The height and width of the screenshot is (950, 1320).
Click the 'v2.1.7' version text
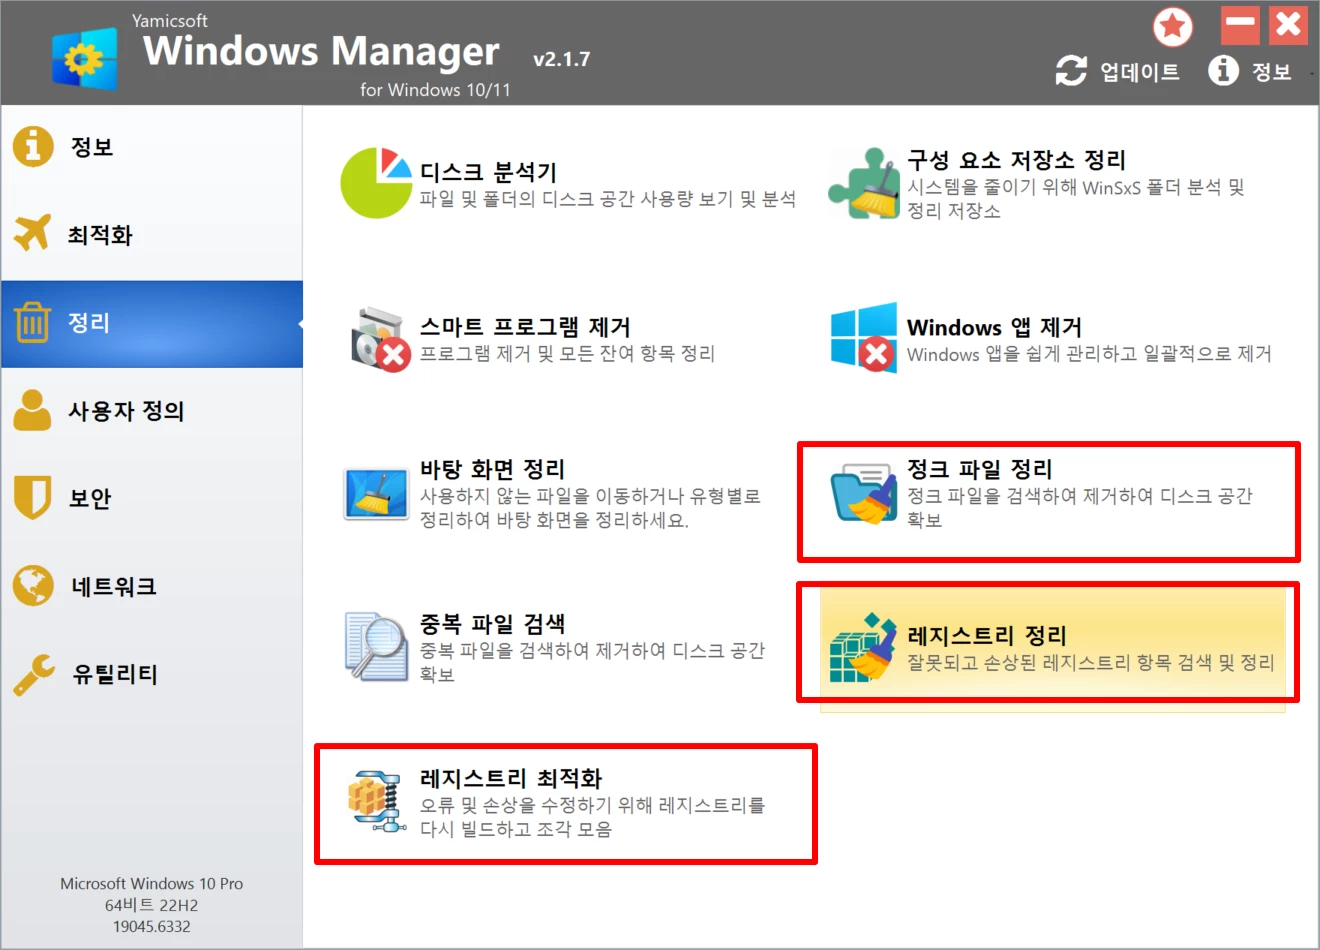(562, 59)
